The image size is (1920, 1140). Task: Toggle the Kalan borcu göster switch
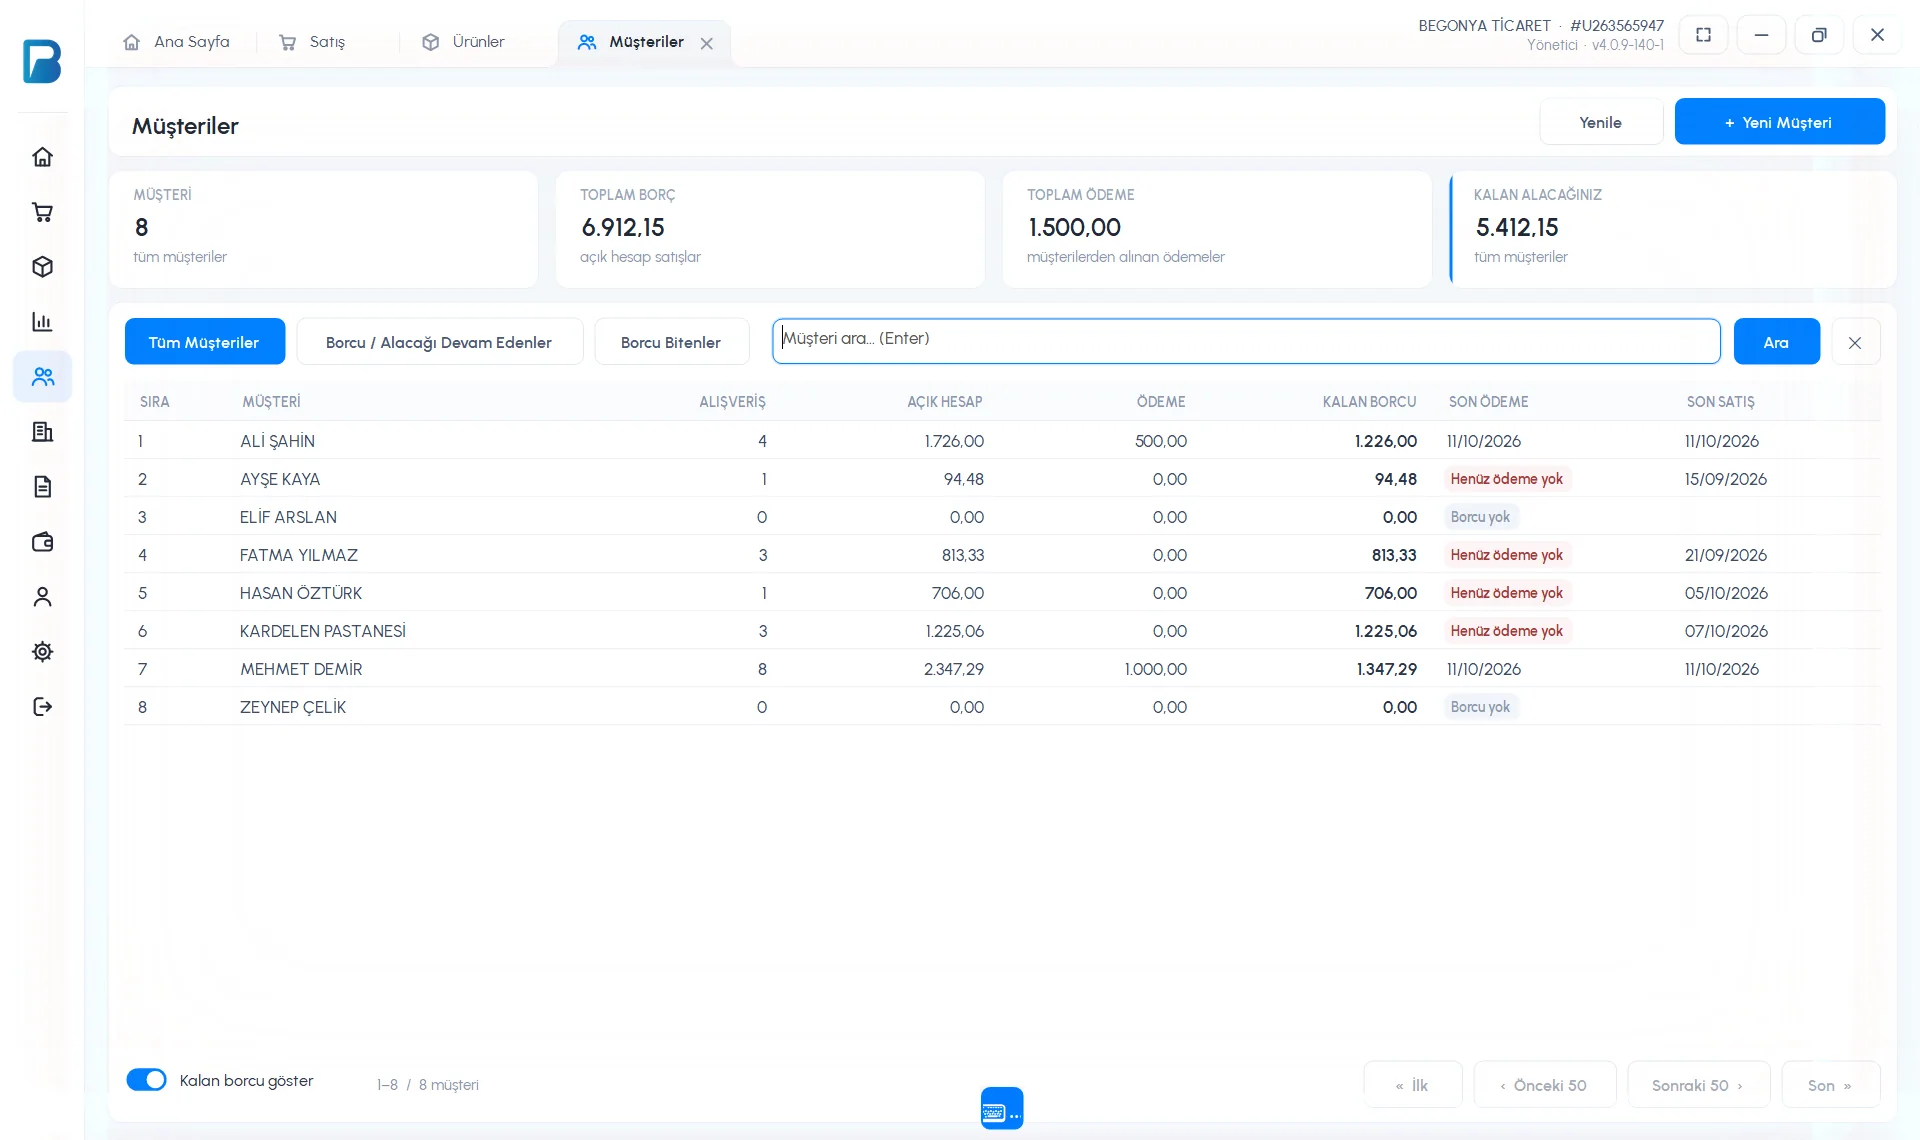(146, 1080)
